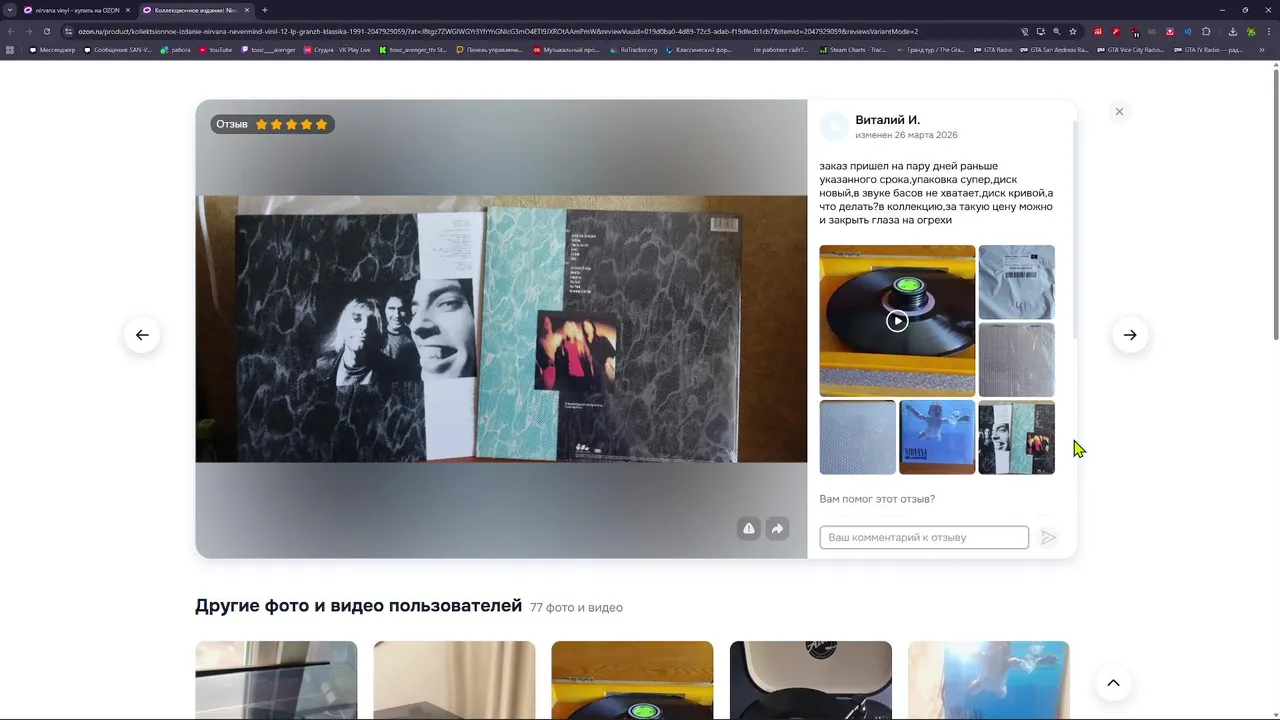Open the blue sound-wave extension icon

click(1188, 31)
